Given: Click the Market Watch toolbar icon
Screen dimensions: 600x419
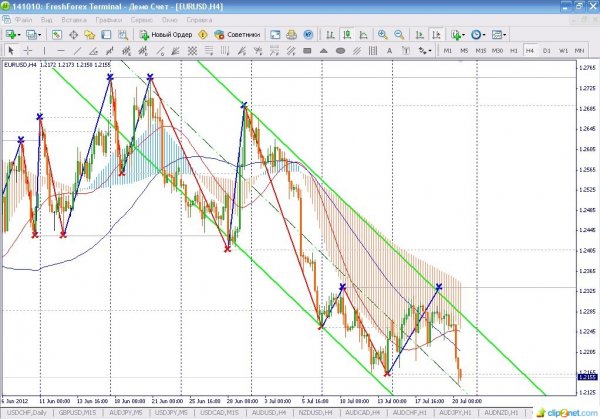Looking at the screenshot, I should point(57,34).
